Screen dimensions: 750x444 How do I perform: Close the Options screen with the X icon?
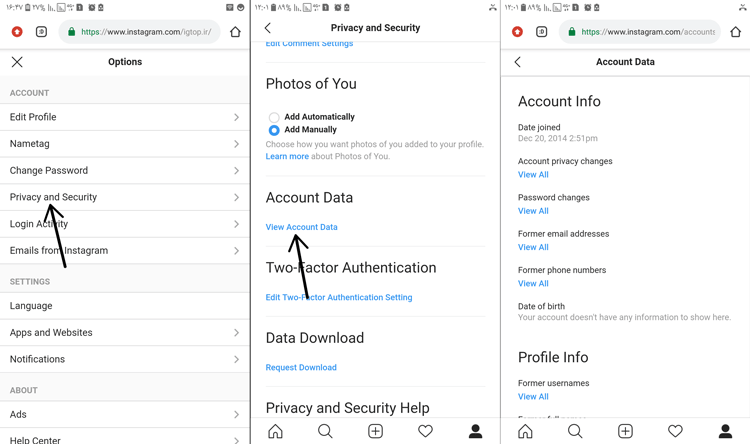17,62
